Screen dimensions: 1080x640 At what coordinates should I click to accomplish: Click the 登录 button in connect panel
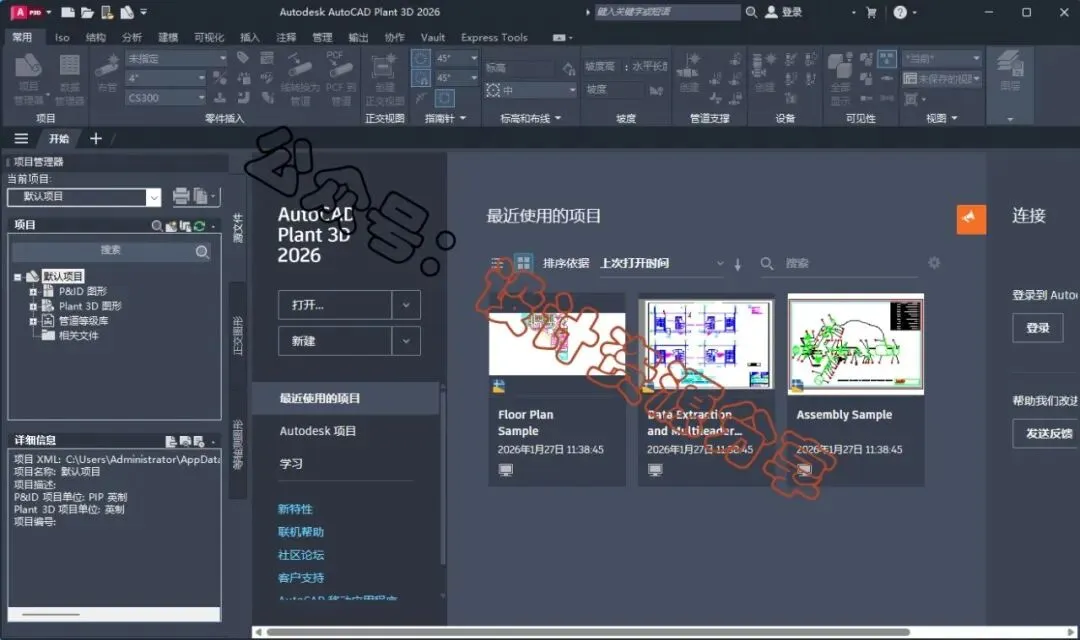pos(1037,328)
